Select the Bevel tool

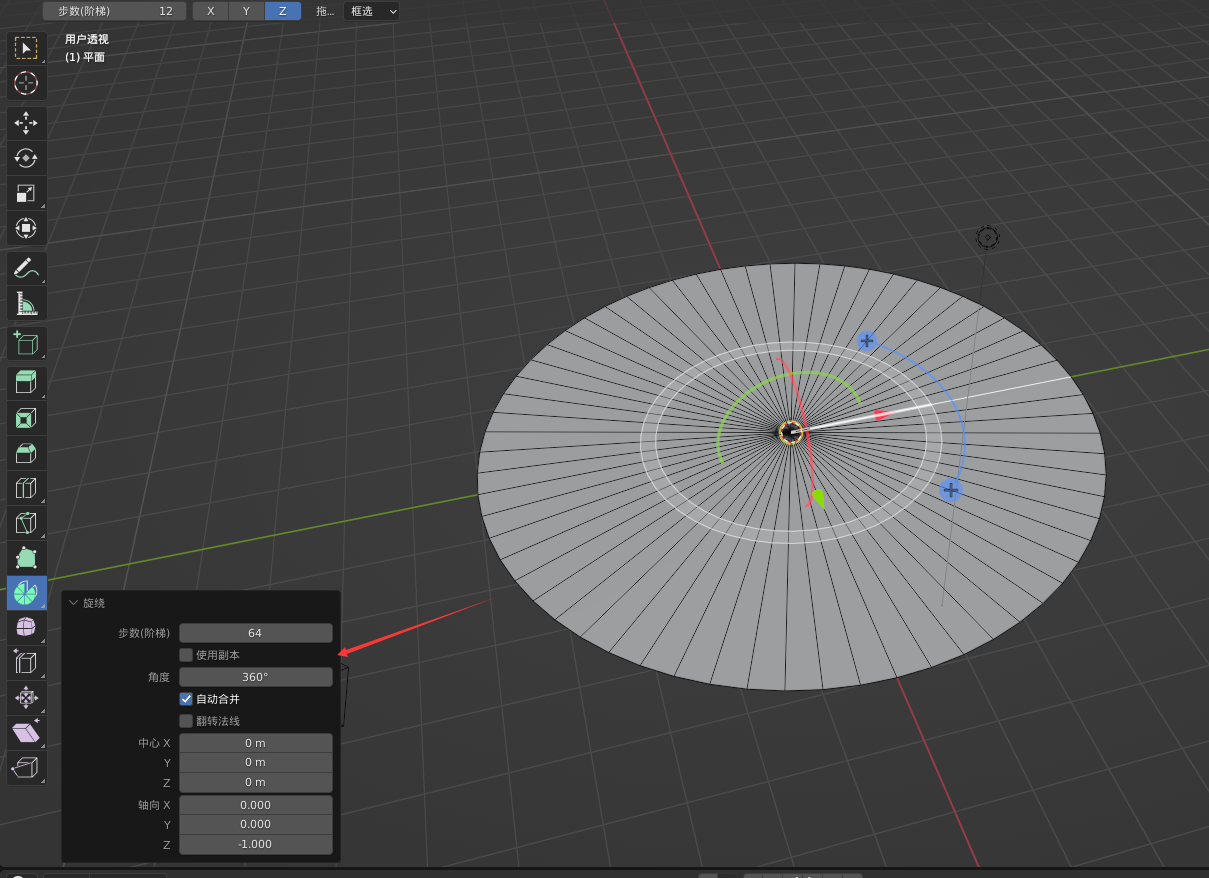pos(26,453)
